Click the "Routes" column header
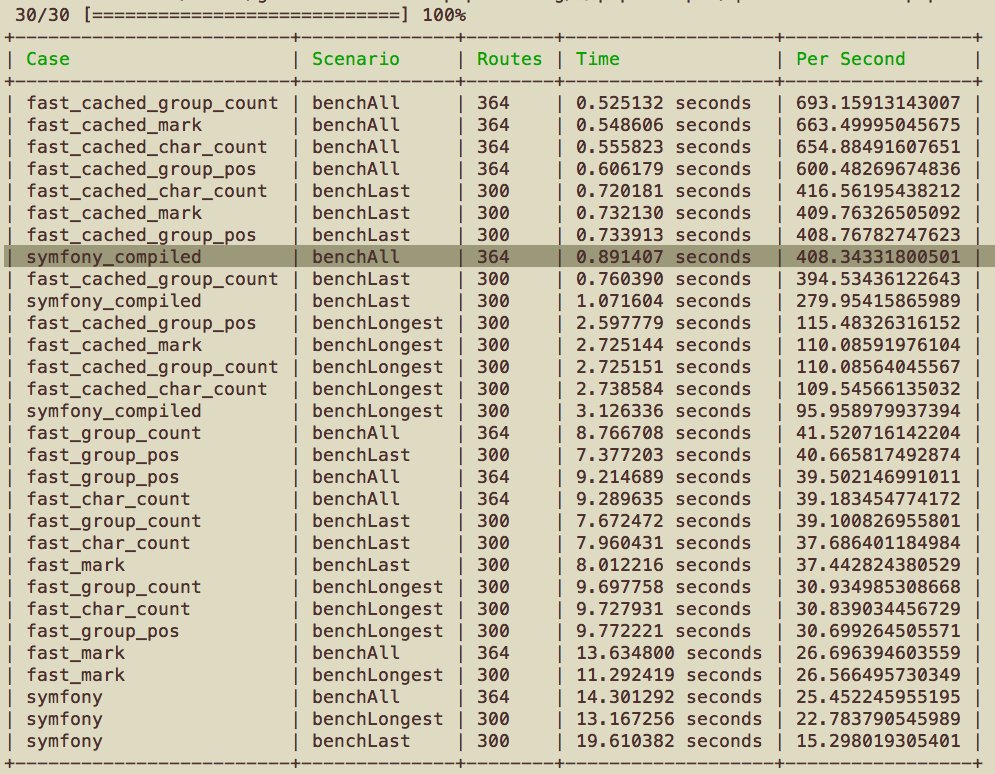 coord(510,59)
